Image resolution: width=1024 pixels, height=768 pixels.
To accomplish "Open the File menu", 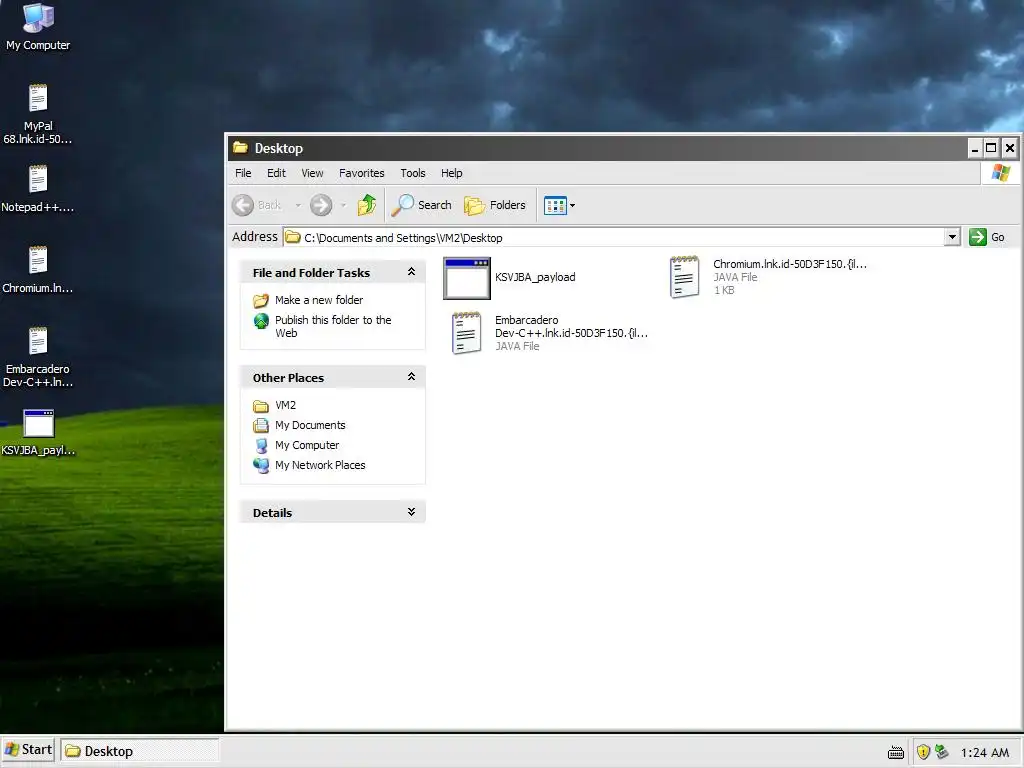I will click(x=243, y=173).
